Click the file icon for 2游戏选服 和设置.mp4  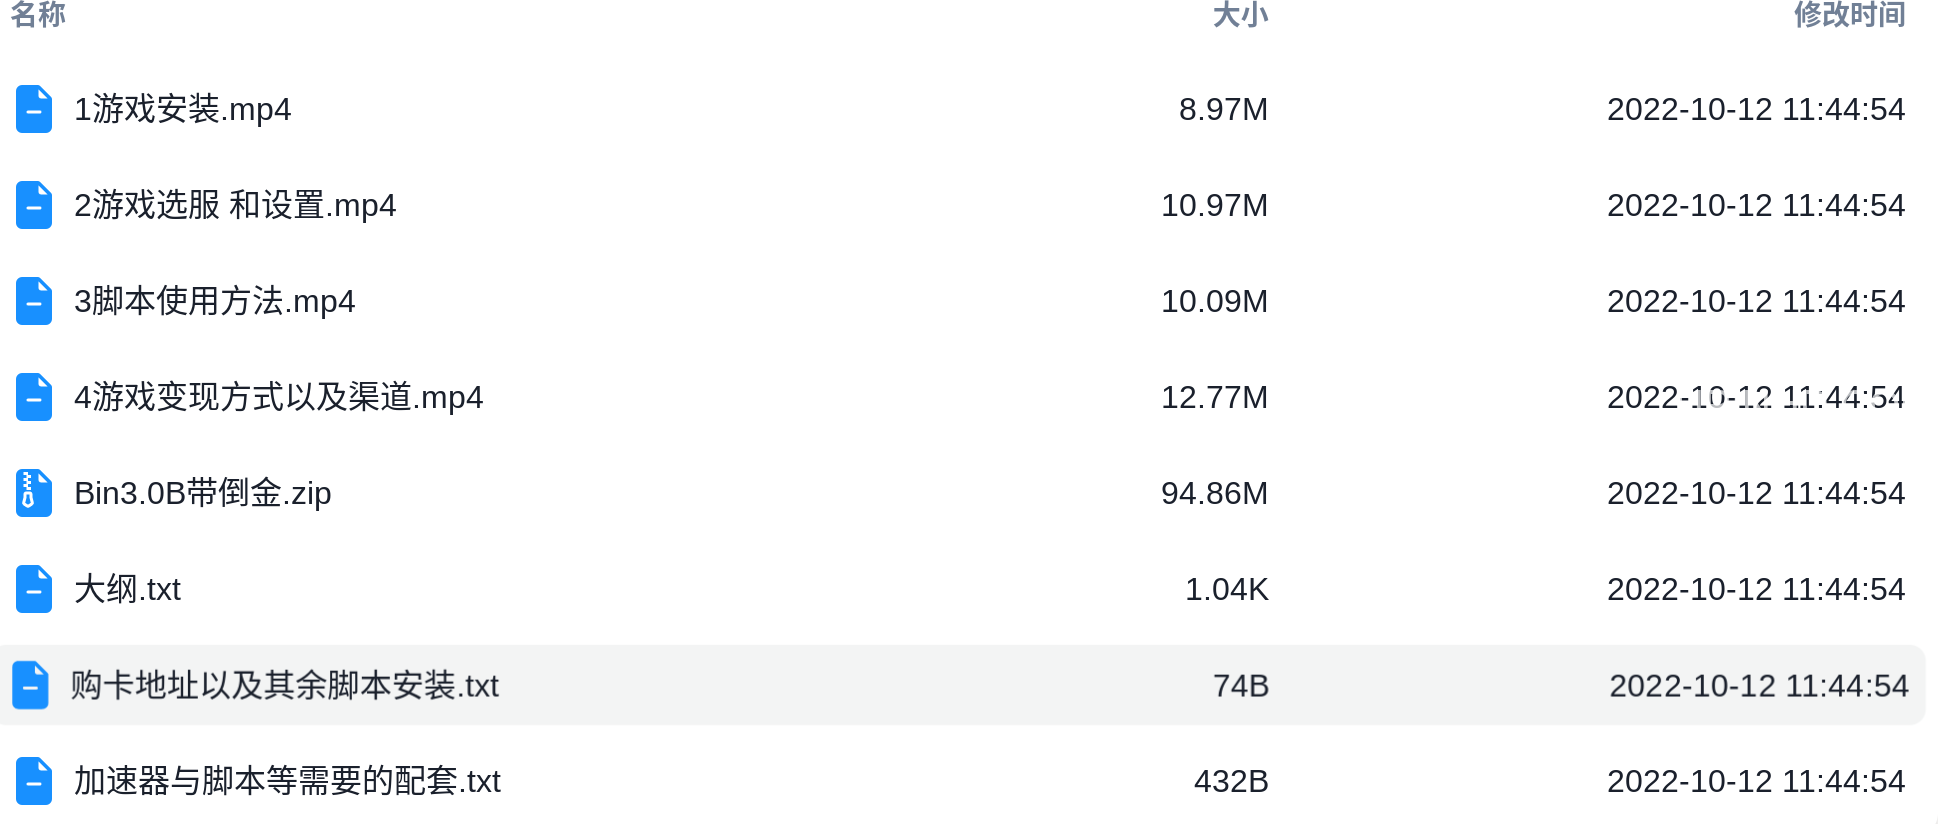pyautogui.click(x=34, y=205)
